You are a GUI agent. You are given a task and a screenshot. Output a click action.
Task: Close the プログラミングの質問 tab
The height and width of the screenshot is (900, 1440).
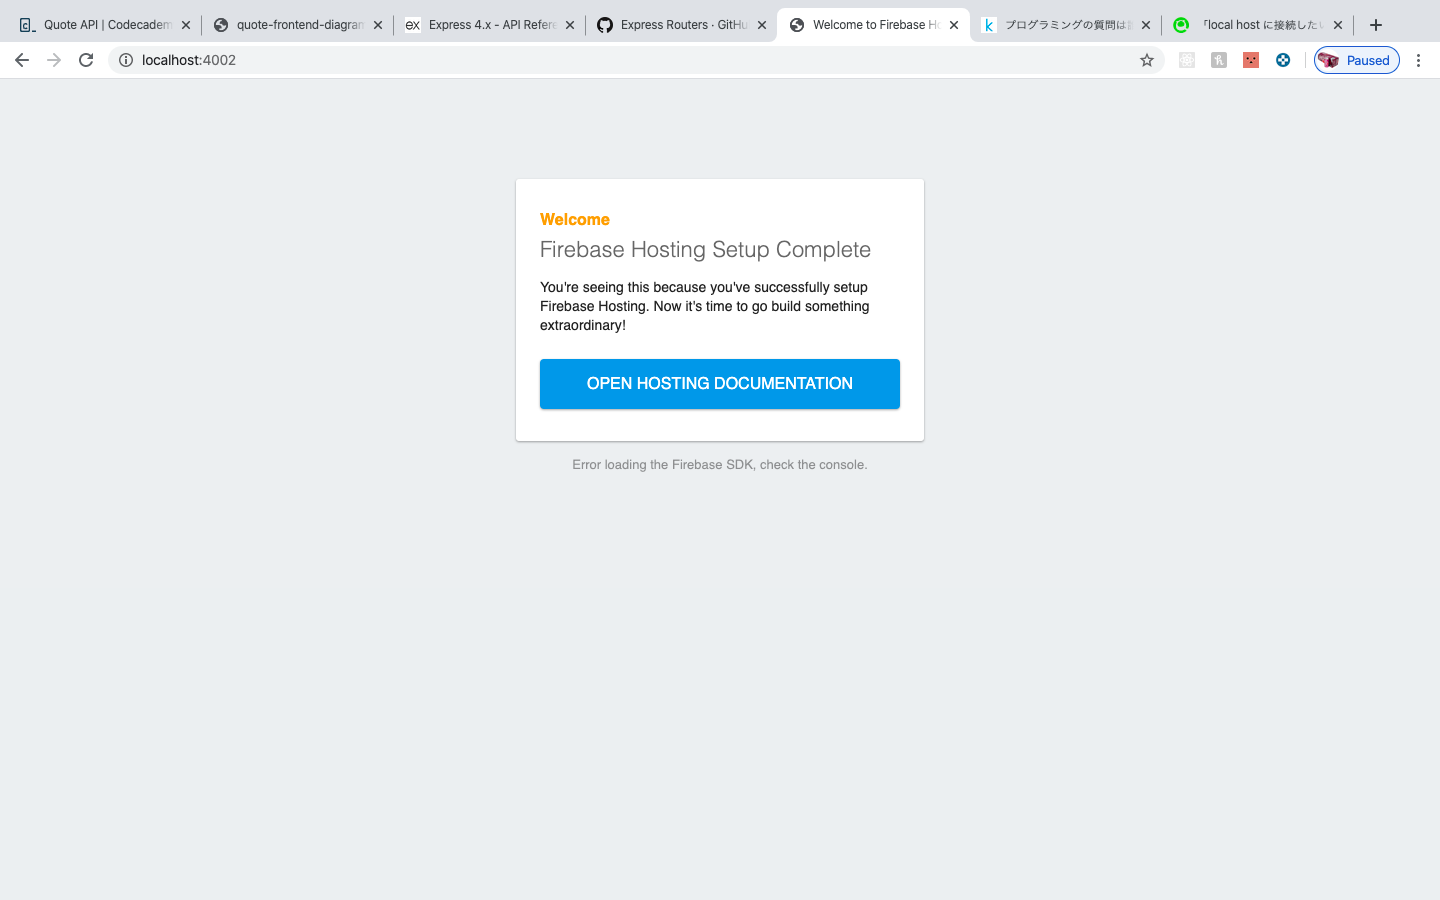(x=1146, y=25)
